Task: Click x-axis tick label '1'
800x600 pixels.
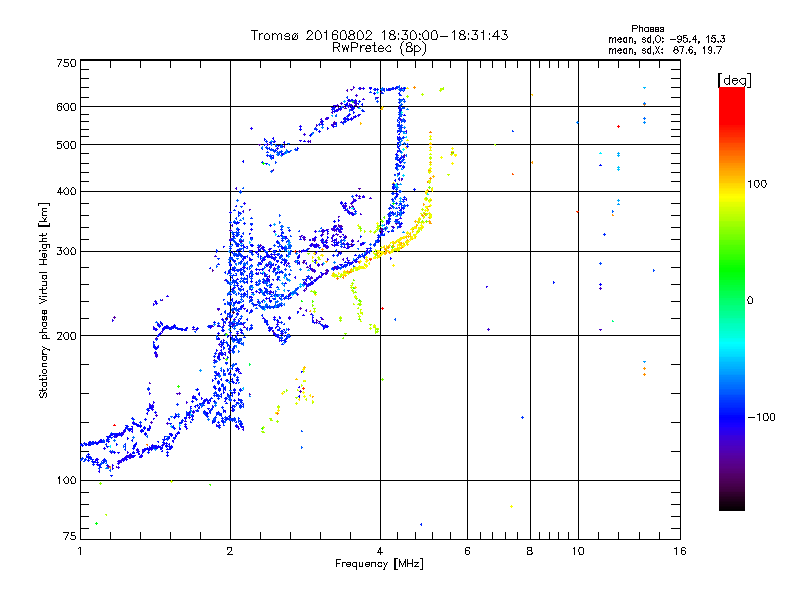Action: [x=80, y=551]
